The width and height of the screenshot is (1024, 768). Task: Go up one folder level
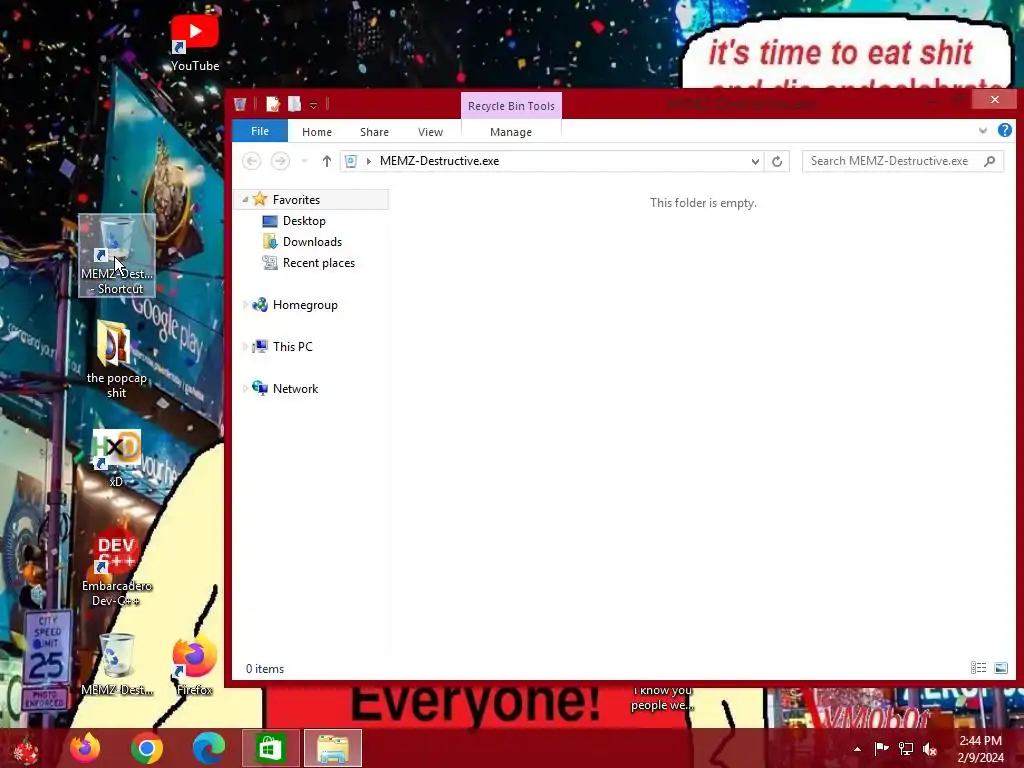(x=327, y=161)
